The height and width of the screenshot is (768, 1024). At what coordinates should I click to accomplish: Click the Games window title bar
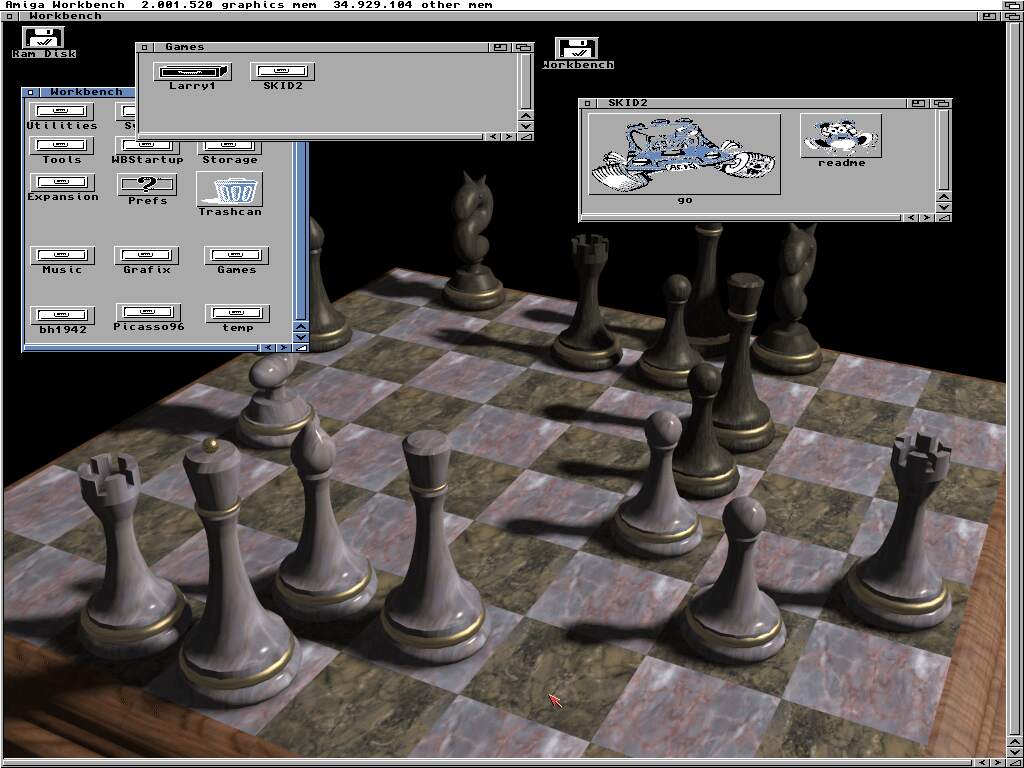click(321, 47)
